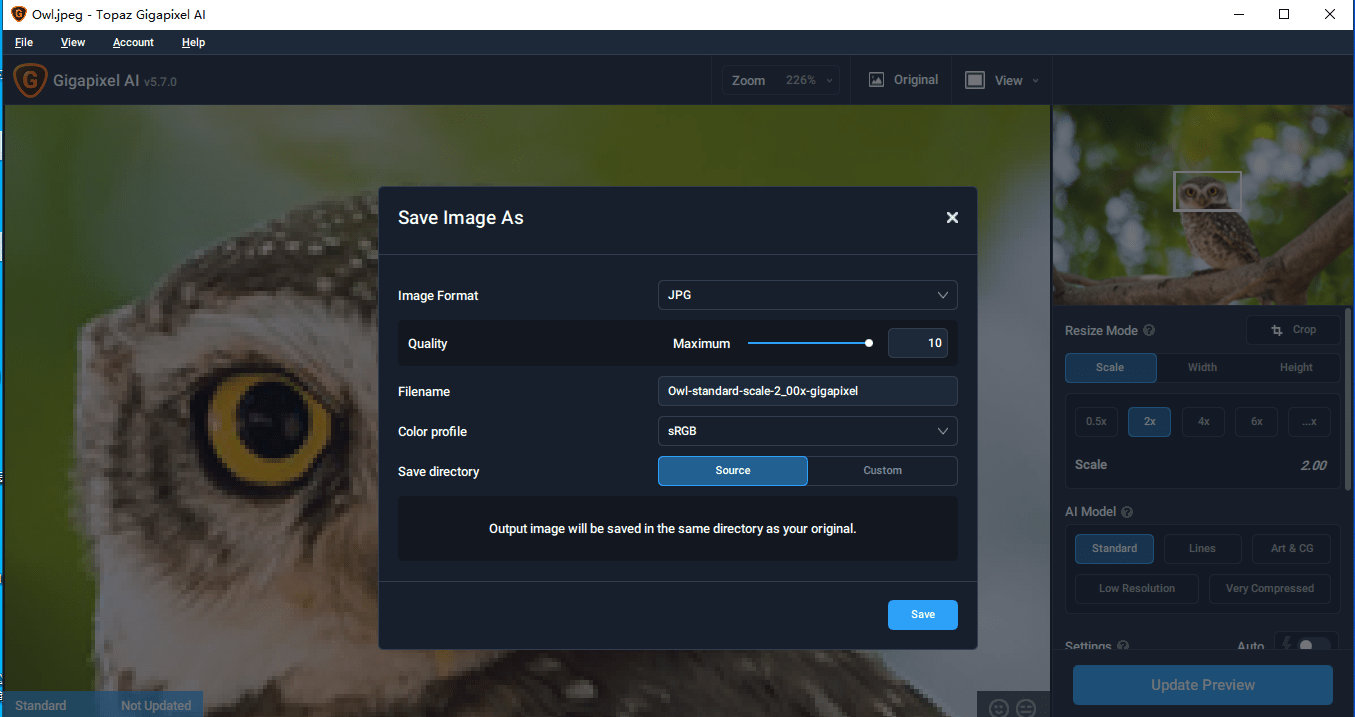This screenshot has width=1355, height=717.
Task: Click Resize Mode help question icon
Action: pos(1149,330)
